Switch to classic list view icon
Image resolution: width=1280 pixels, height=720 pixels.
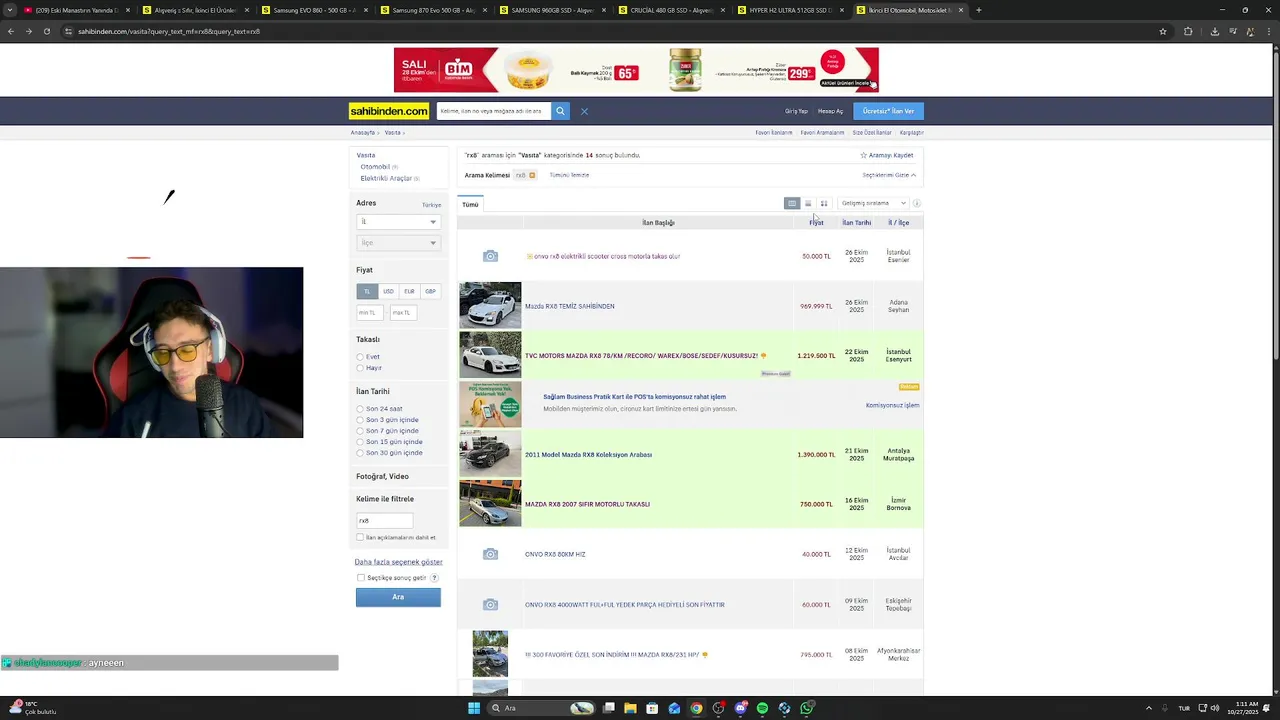click(x=792, y=203)
